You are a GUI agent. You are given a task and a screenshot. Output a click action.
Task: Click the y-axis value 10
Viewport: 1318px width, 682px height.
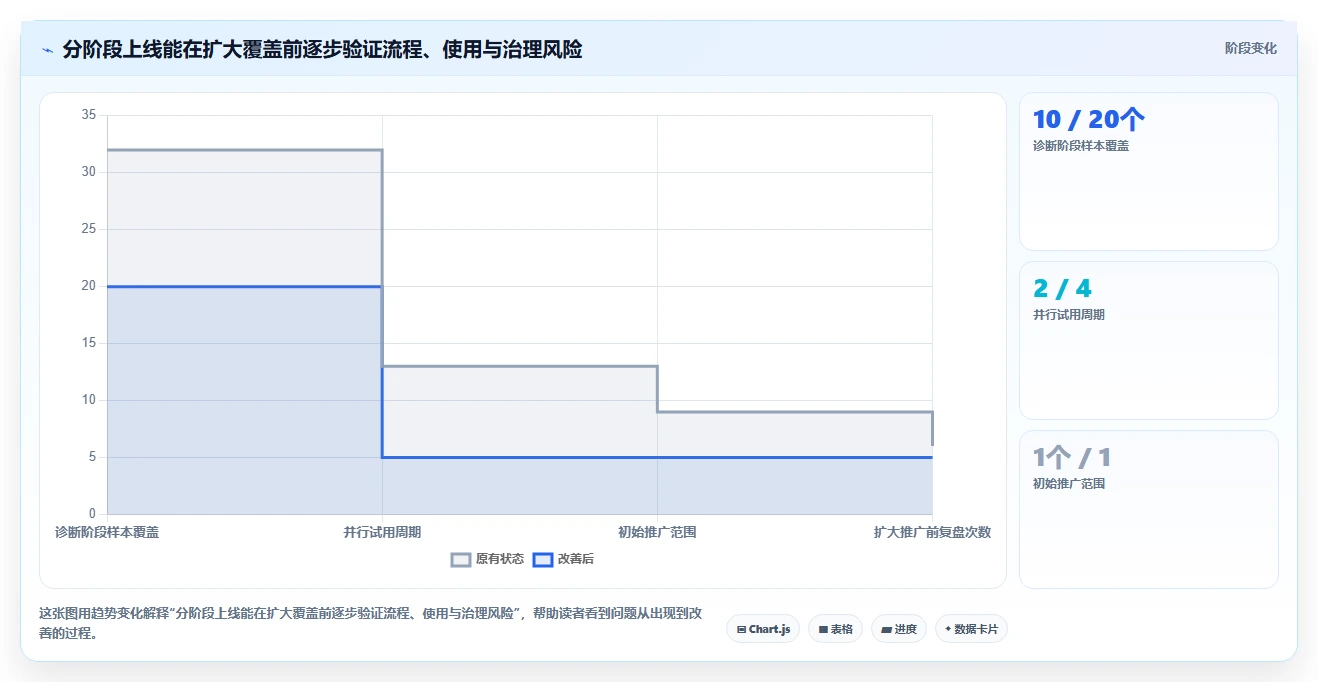point(88,400)
